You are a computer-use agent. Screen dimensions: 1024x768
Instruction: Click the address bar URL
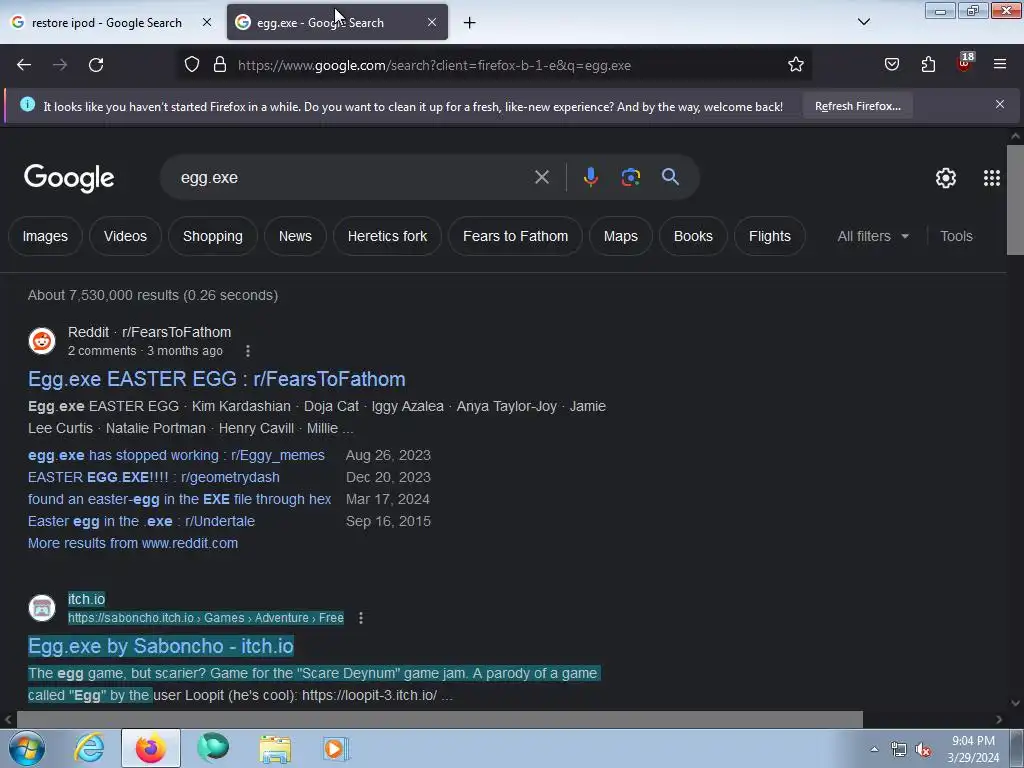[x=434, y=65]
